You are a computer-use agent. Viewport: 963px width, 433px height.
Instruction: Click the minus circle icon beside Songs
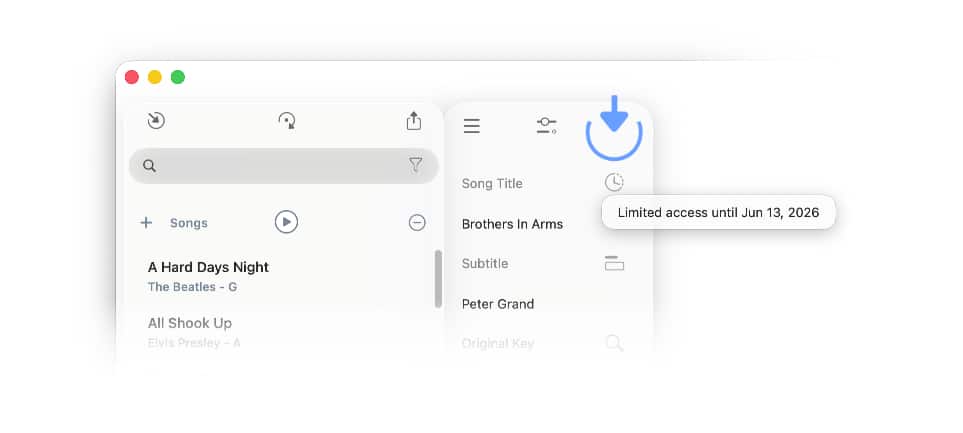coord(417,222)
